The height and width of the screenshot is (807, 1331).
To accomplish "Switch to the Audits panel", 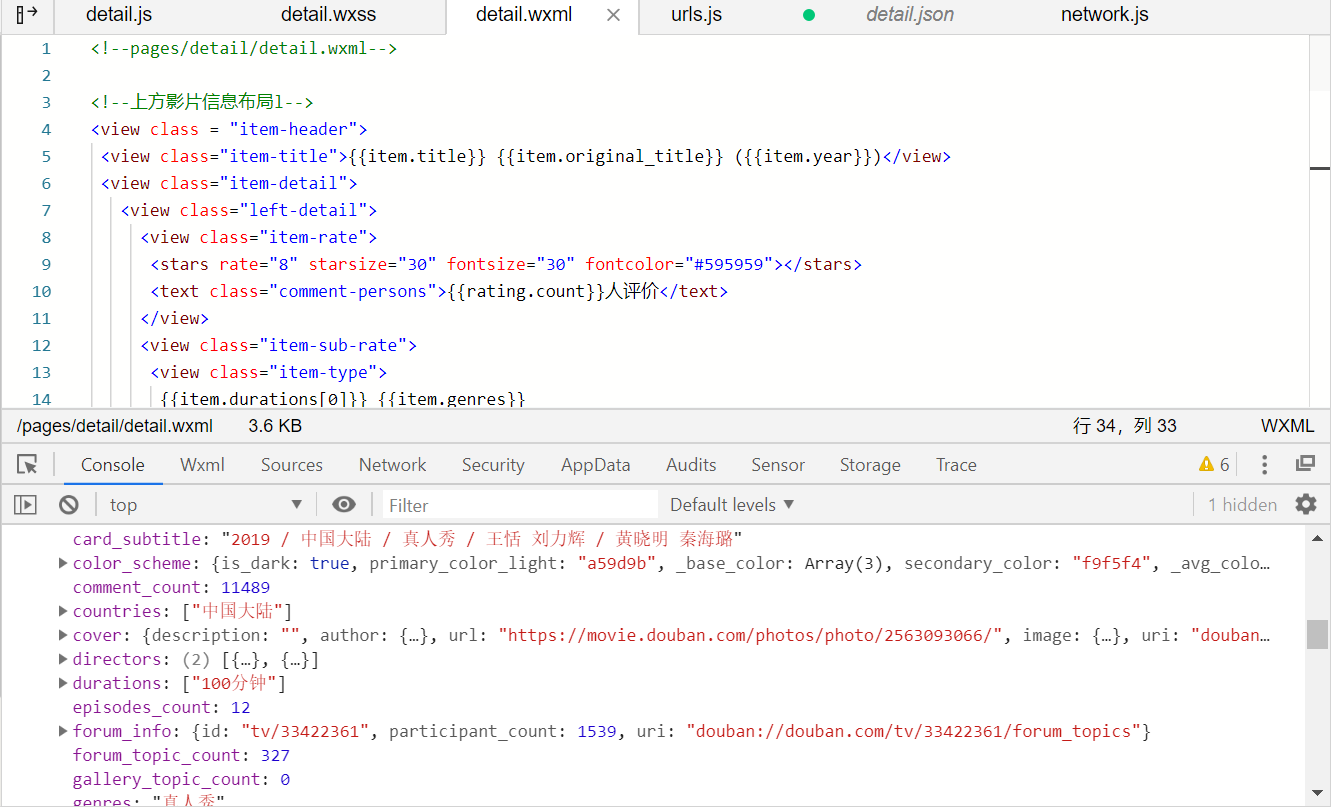I will [691, 465].
